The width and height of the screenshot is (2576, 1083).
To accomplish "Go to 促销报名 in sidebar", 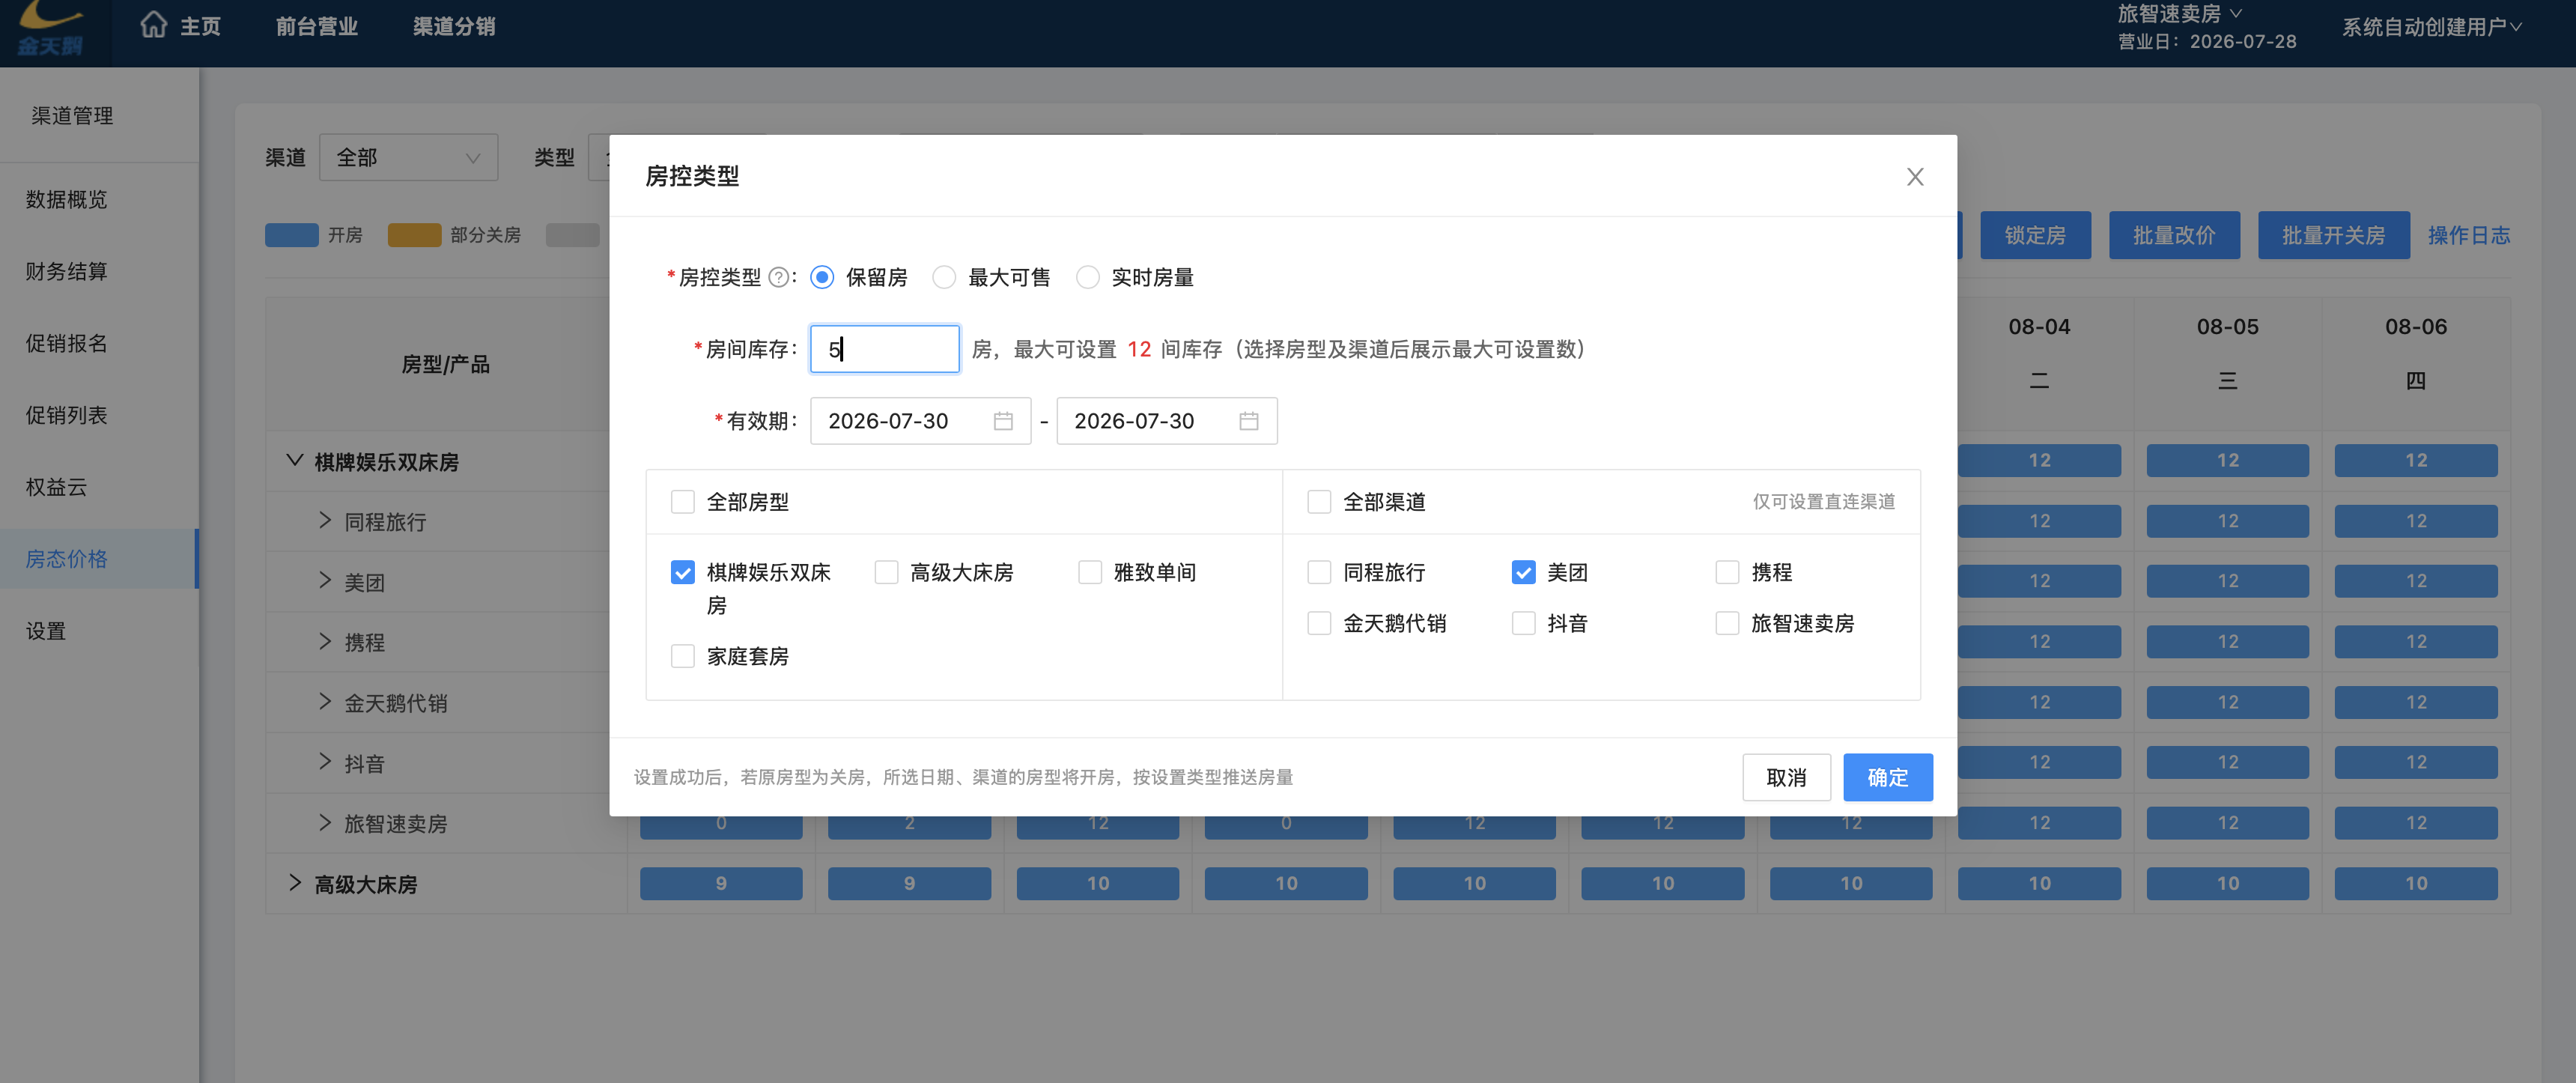I will click(67, 344).
